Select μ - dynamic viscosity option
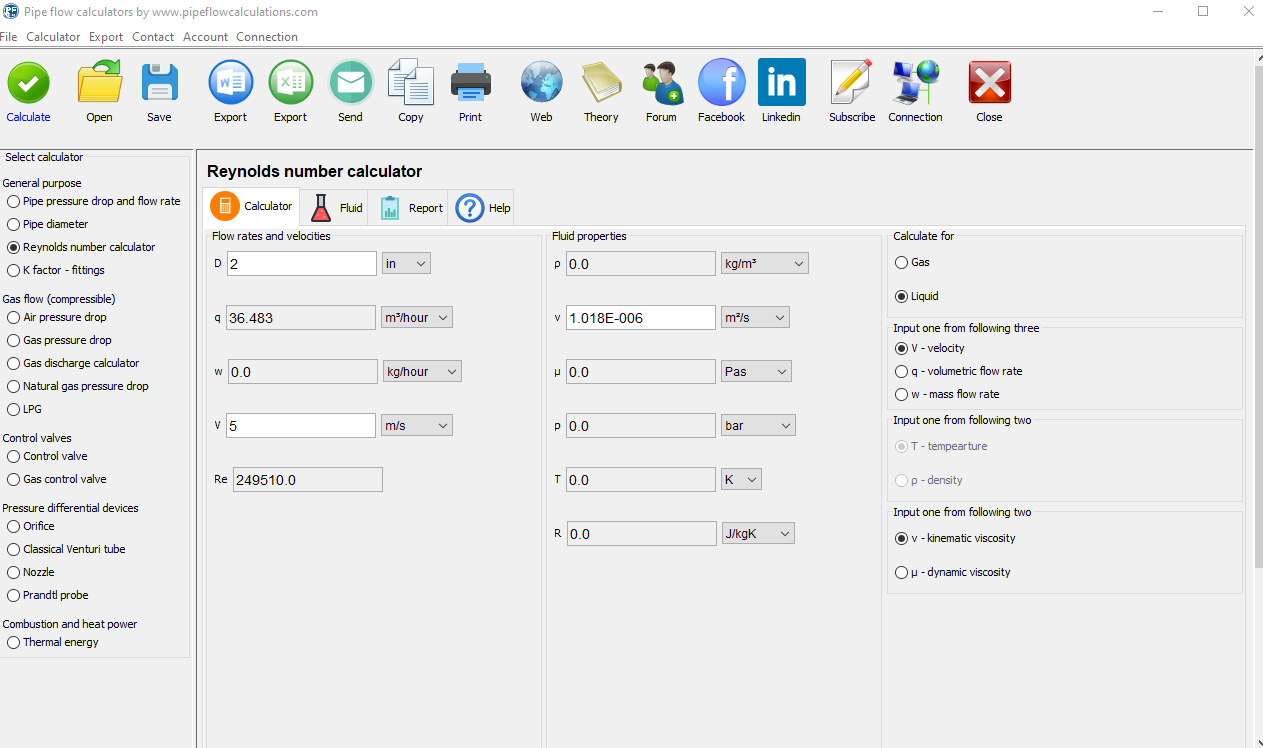The width and height of the screenshot is (1263, 748). (x=902, y=572)
